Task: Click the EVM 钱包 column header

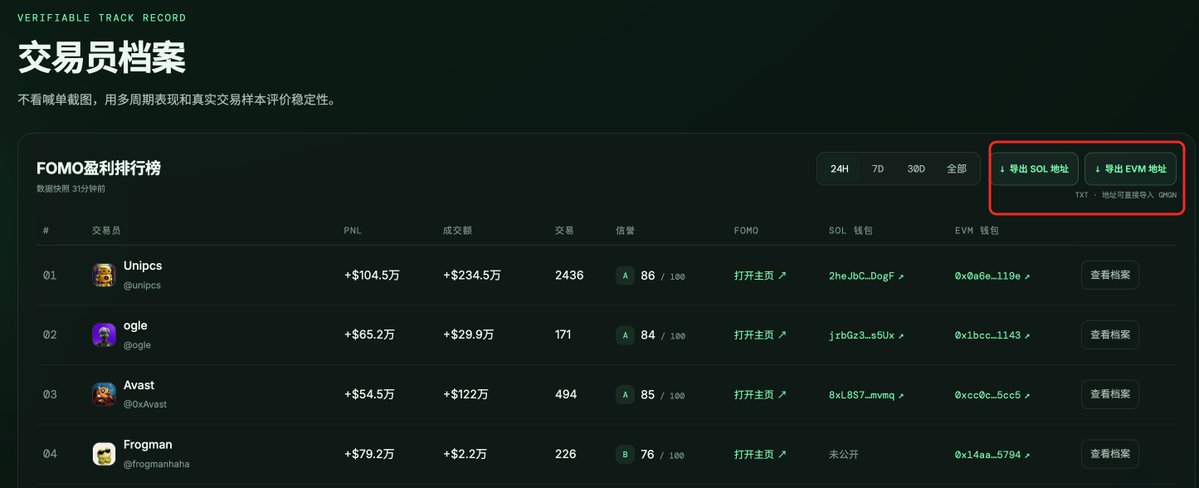Action: [x=976, y=230]
